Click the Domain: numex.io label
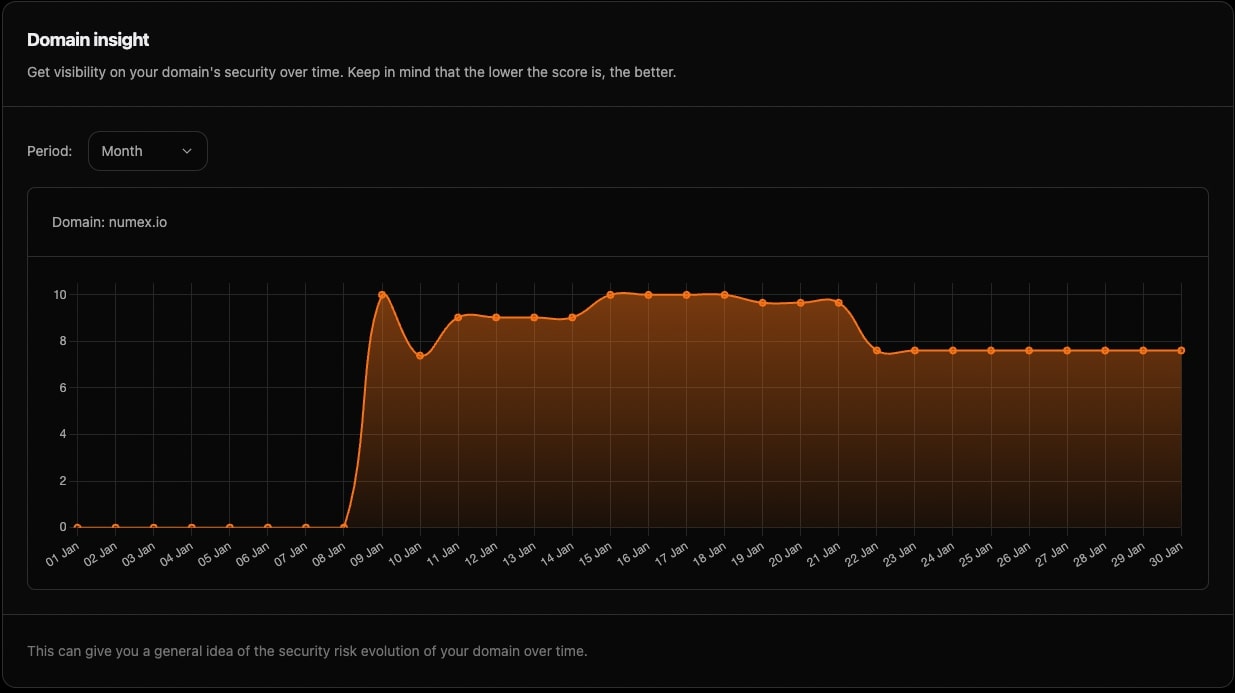The height and width of the screenshot is (693, 1235). click(x=110, y=222)
